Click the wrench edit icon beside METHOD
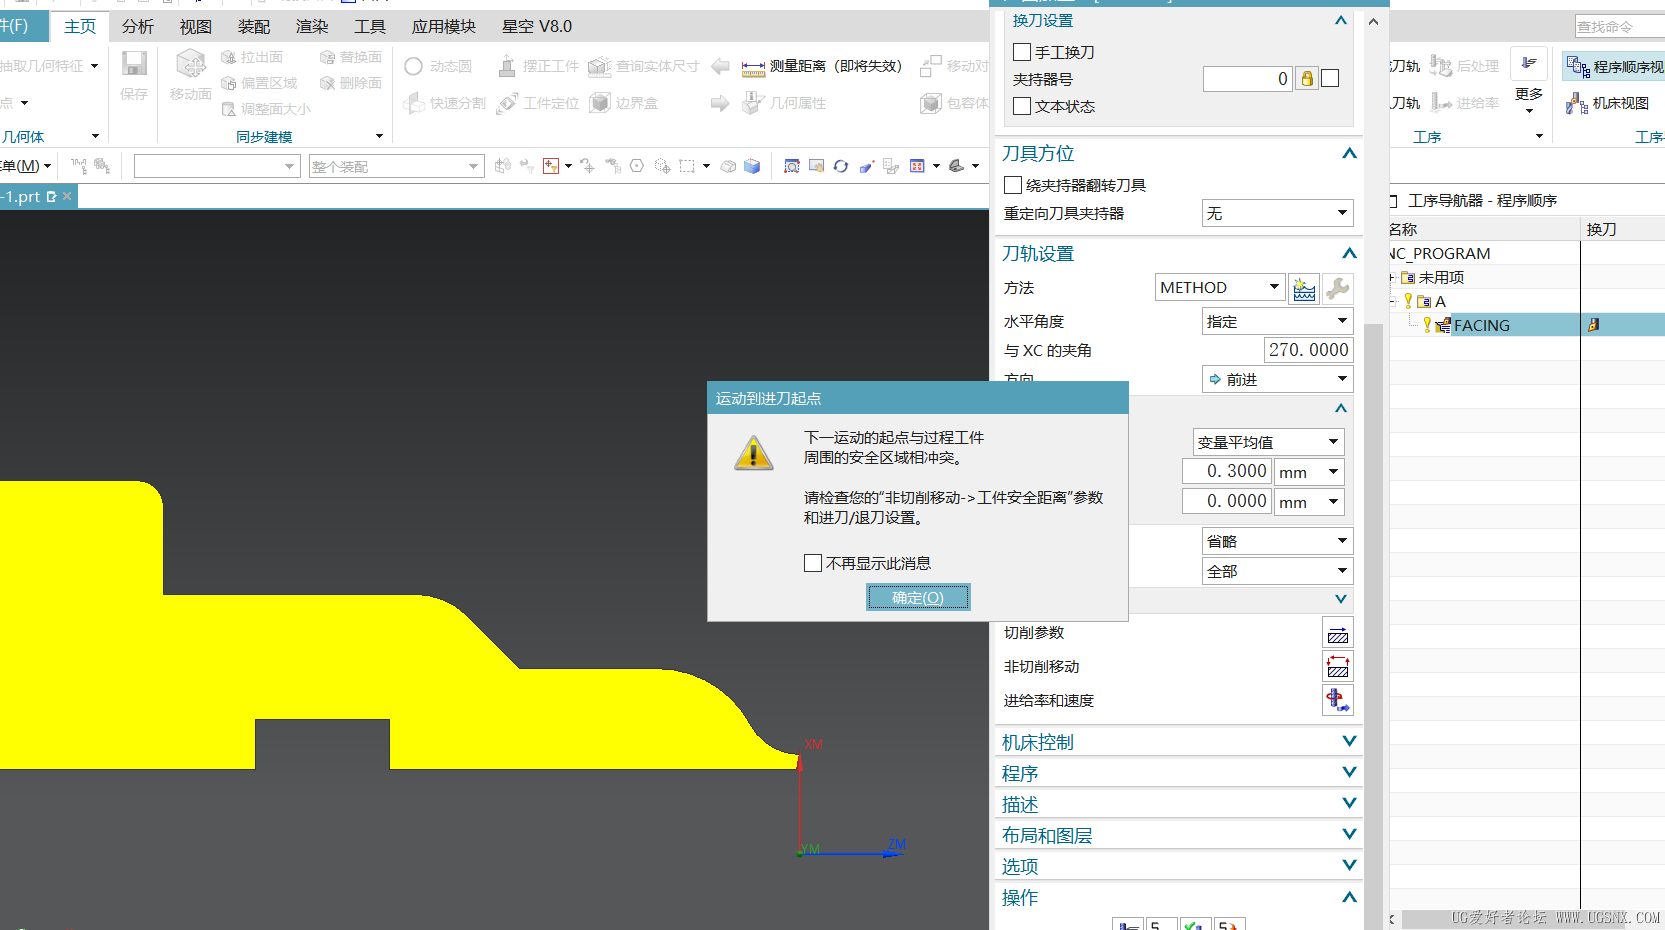 [1338, 289]
